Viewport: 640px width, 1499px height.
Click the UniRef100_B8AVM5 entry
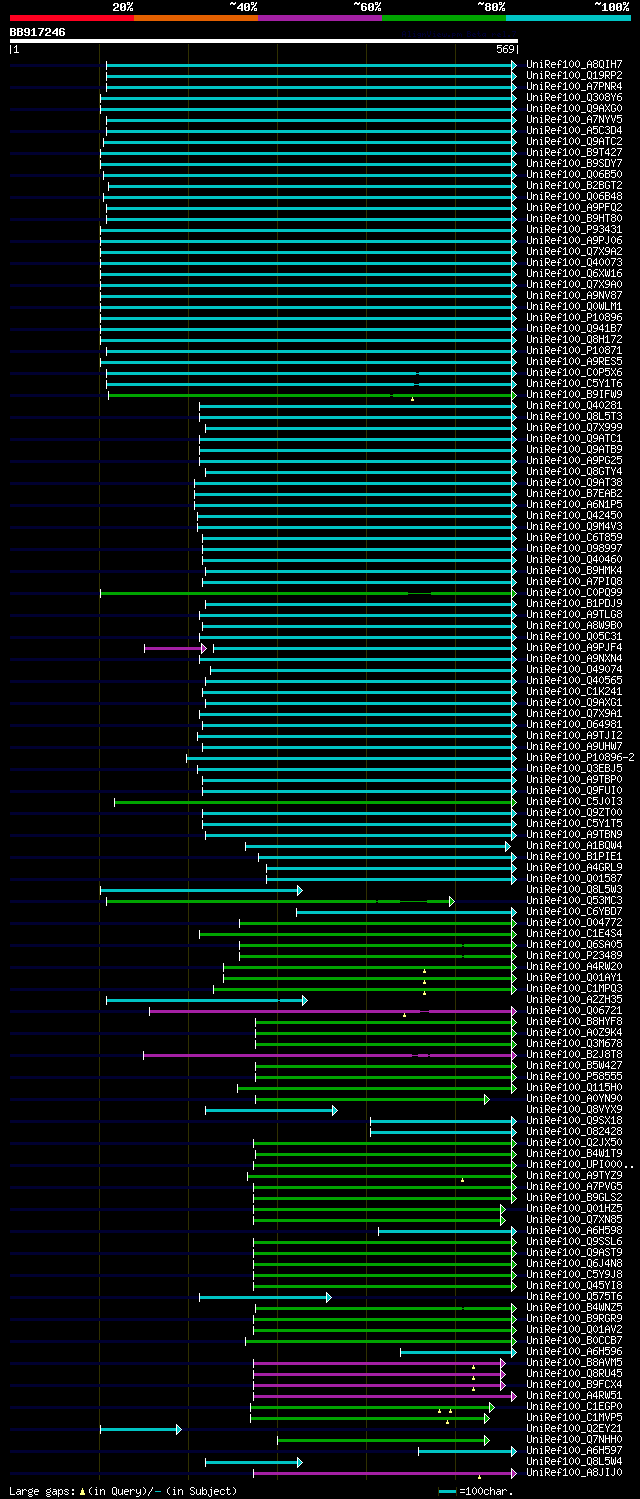click(x=574, y=1362)
